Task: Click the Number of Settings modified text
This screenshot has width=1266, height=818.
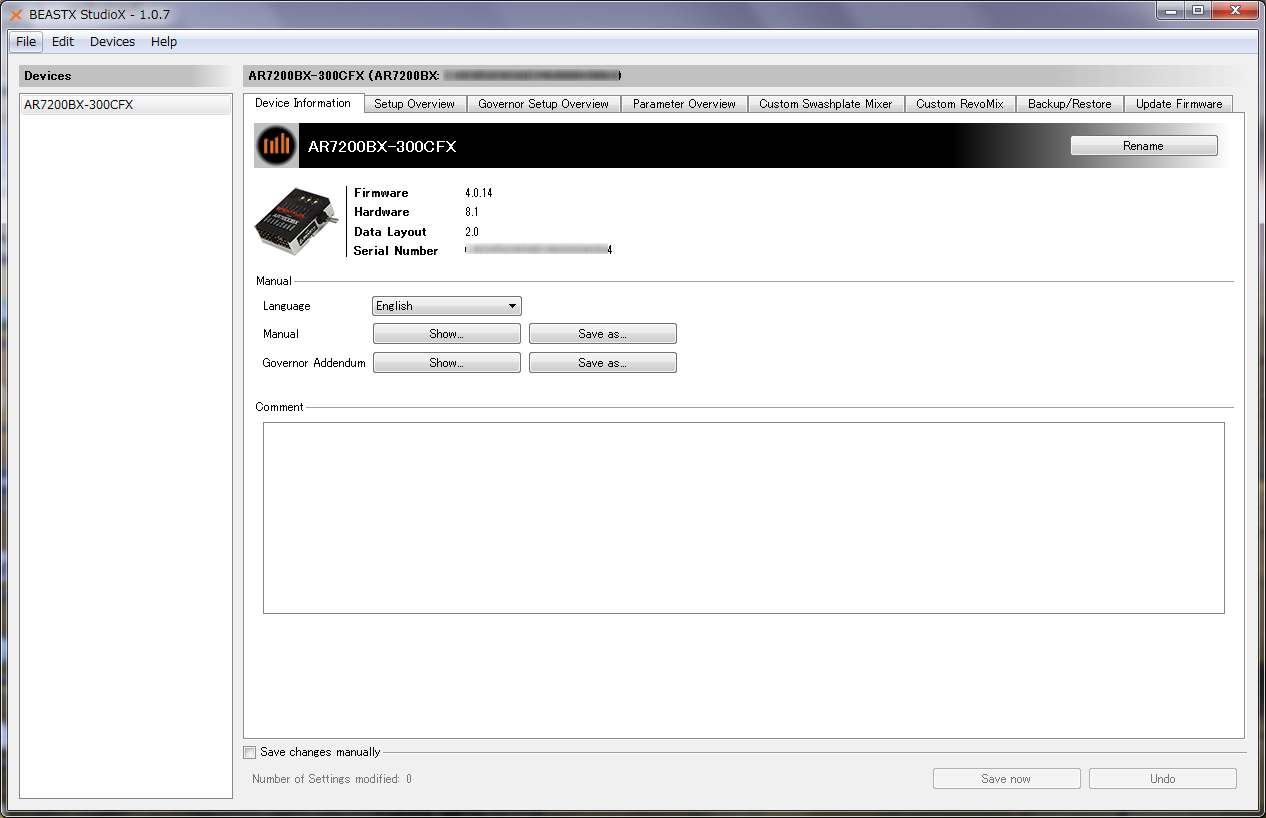Action: pos(332,779)
